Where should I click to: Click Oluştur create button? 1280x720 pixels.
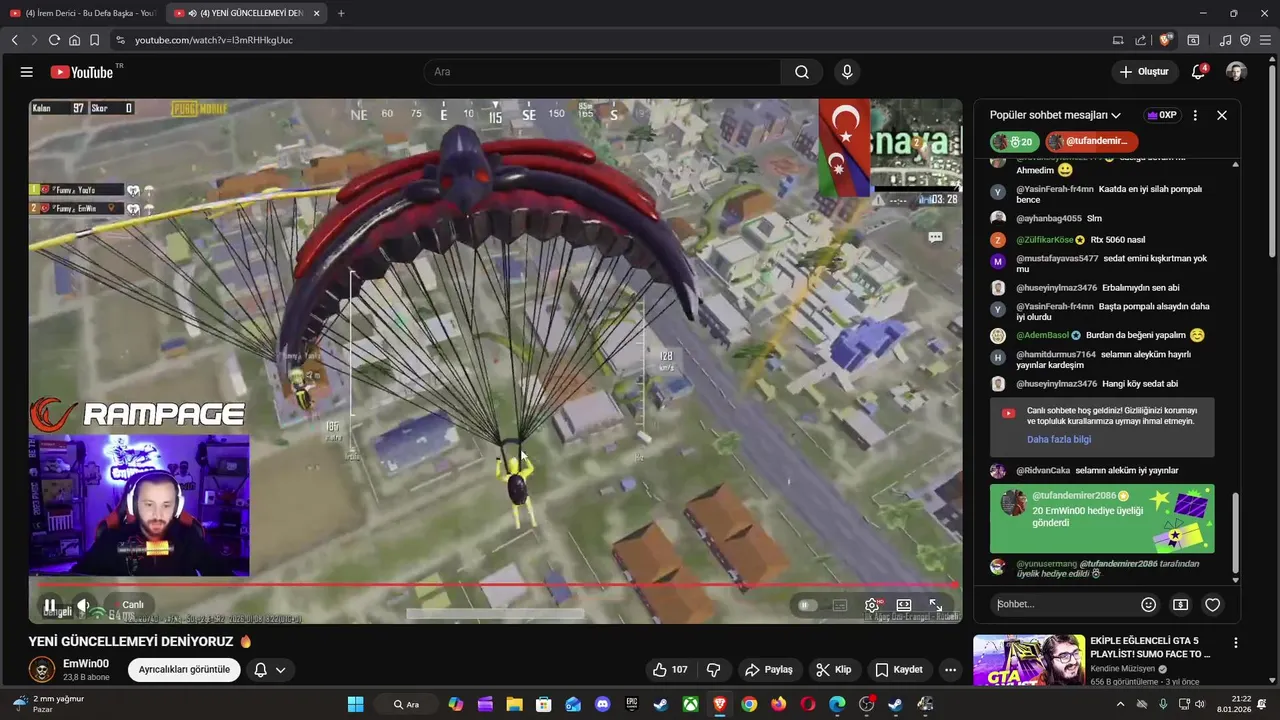pyautogui.click(x=1144, y=72)
